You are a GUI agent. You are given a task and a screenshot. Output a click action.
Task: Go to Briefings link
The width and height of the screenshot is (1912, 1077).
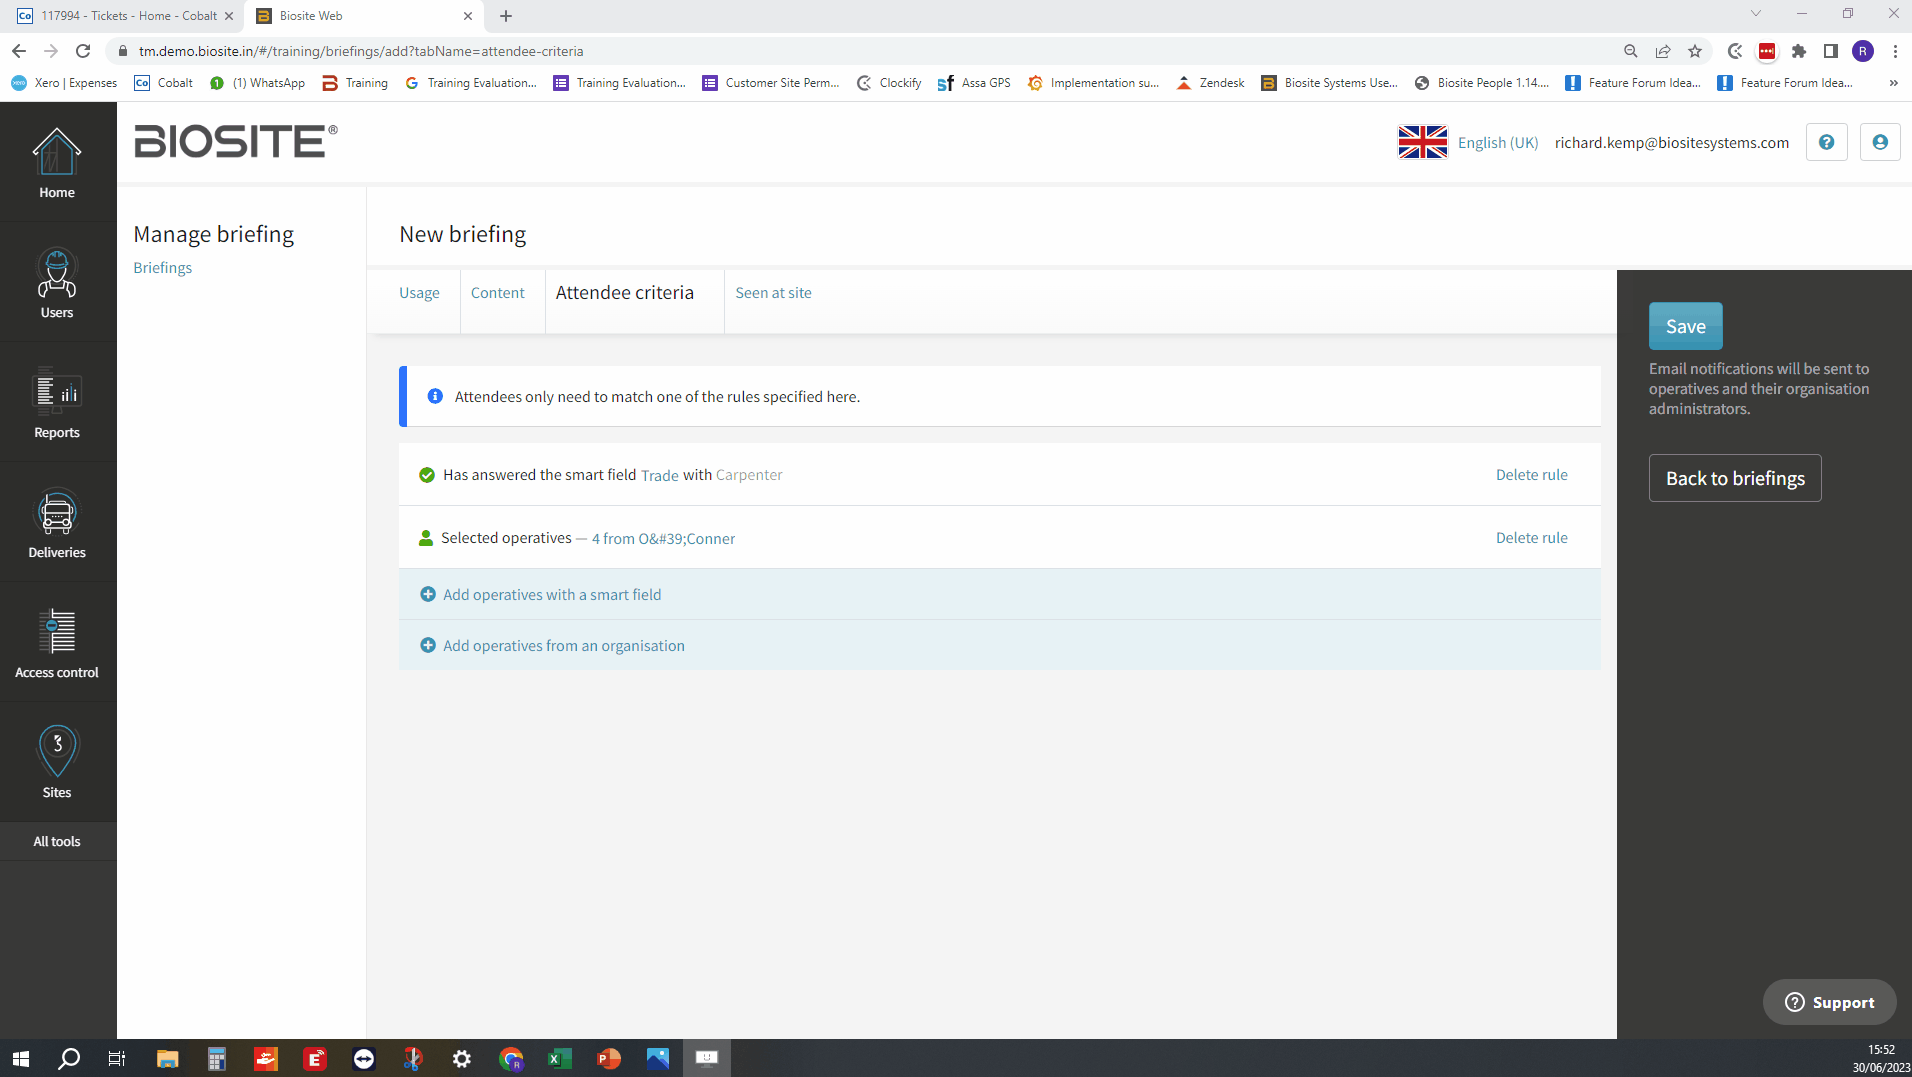click(162, 268)
